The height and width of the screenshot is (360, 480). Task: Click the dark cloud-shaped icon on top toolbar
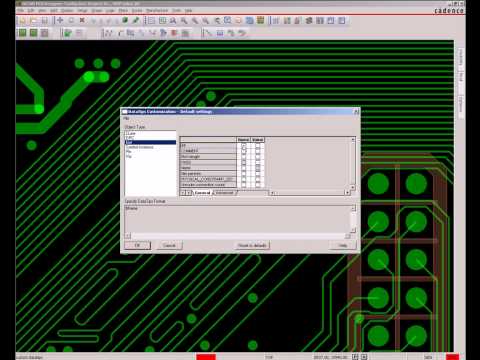coord(309,21)
